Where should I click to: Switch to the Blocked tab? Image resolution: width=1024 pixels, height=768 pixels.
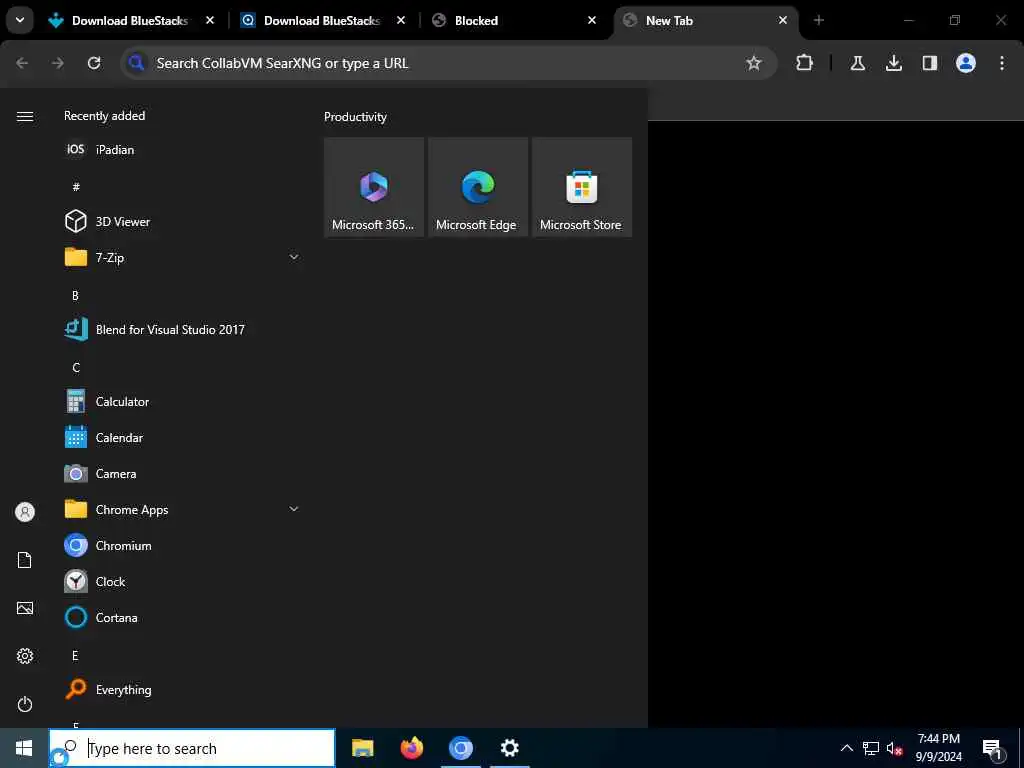514,21
